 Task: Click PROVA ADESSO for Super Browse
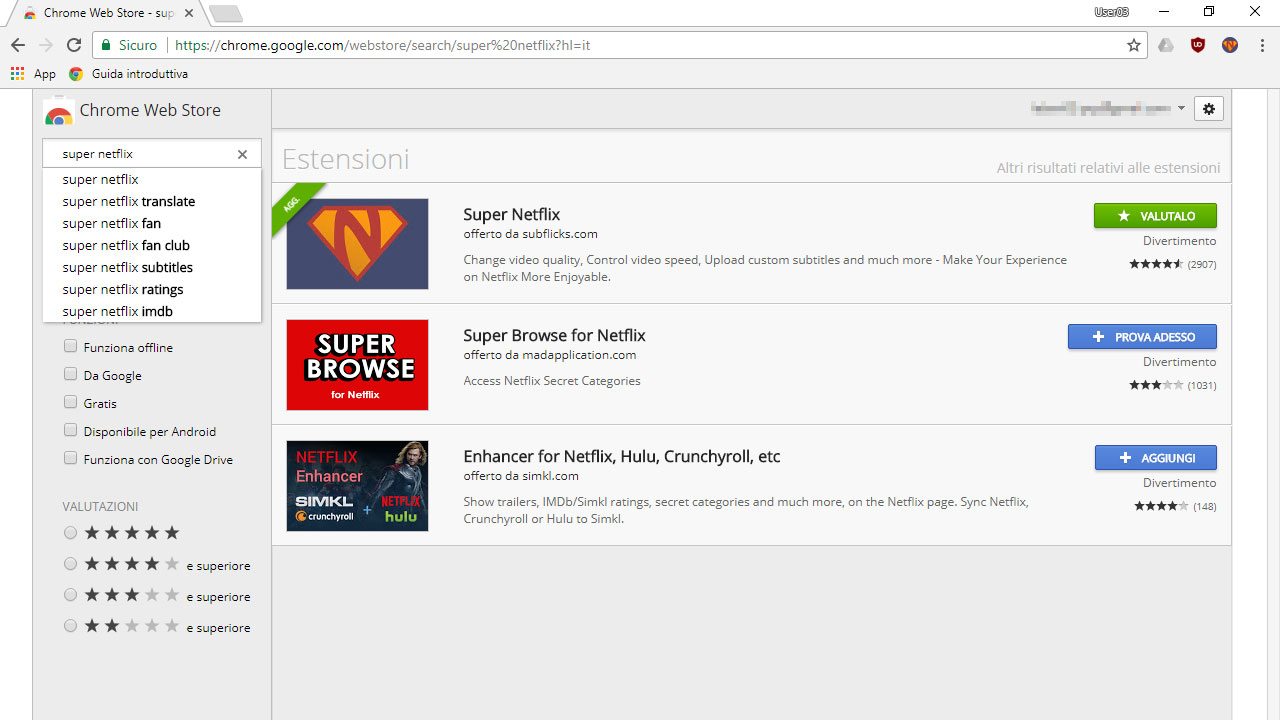tap(1142, 337)
